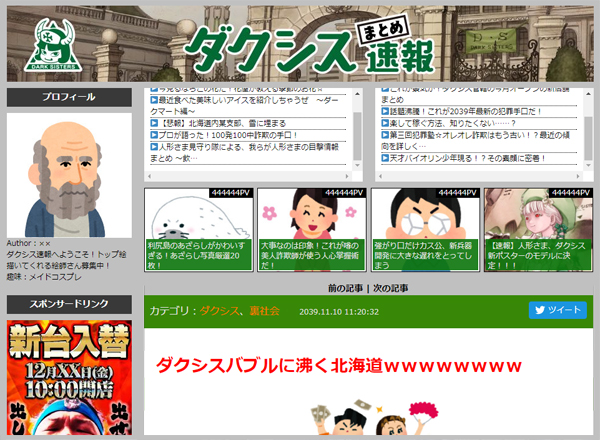The width and height of the screenshot is (600, 440).
Task: Click right arrow of right list horizontal scrollbar
Action: pyautogui.click(x=578, y=176)
